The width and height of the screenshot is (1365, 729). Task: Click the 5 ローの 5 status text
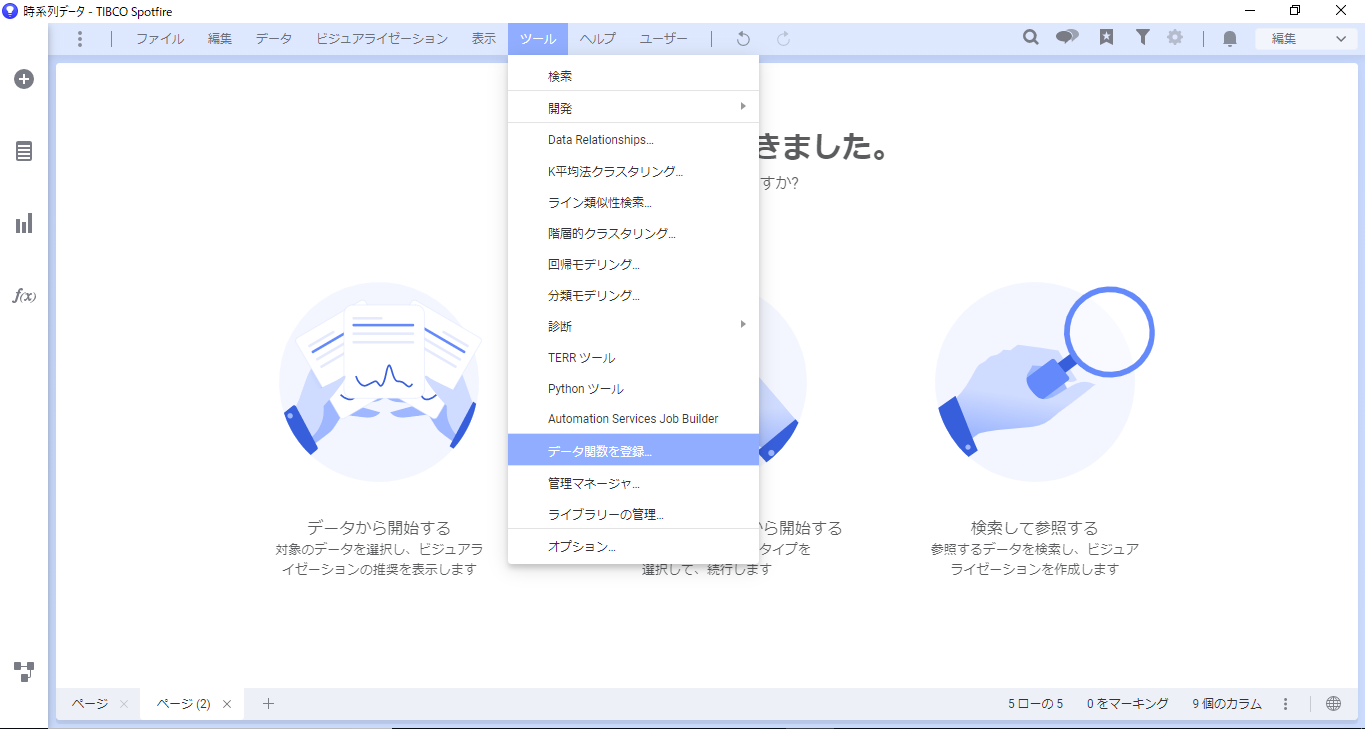(1035, 704)
